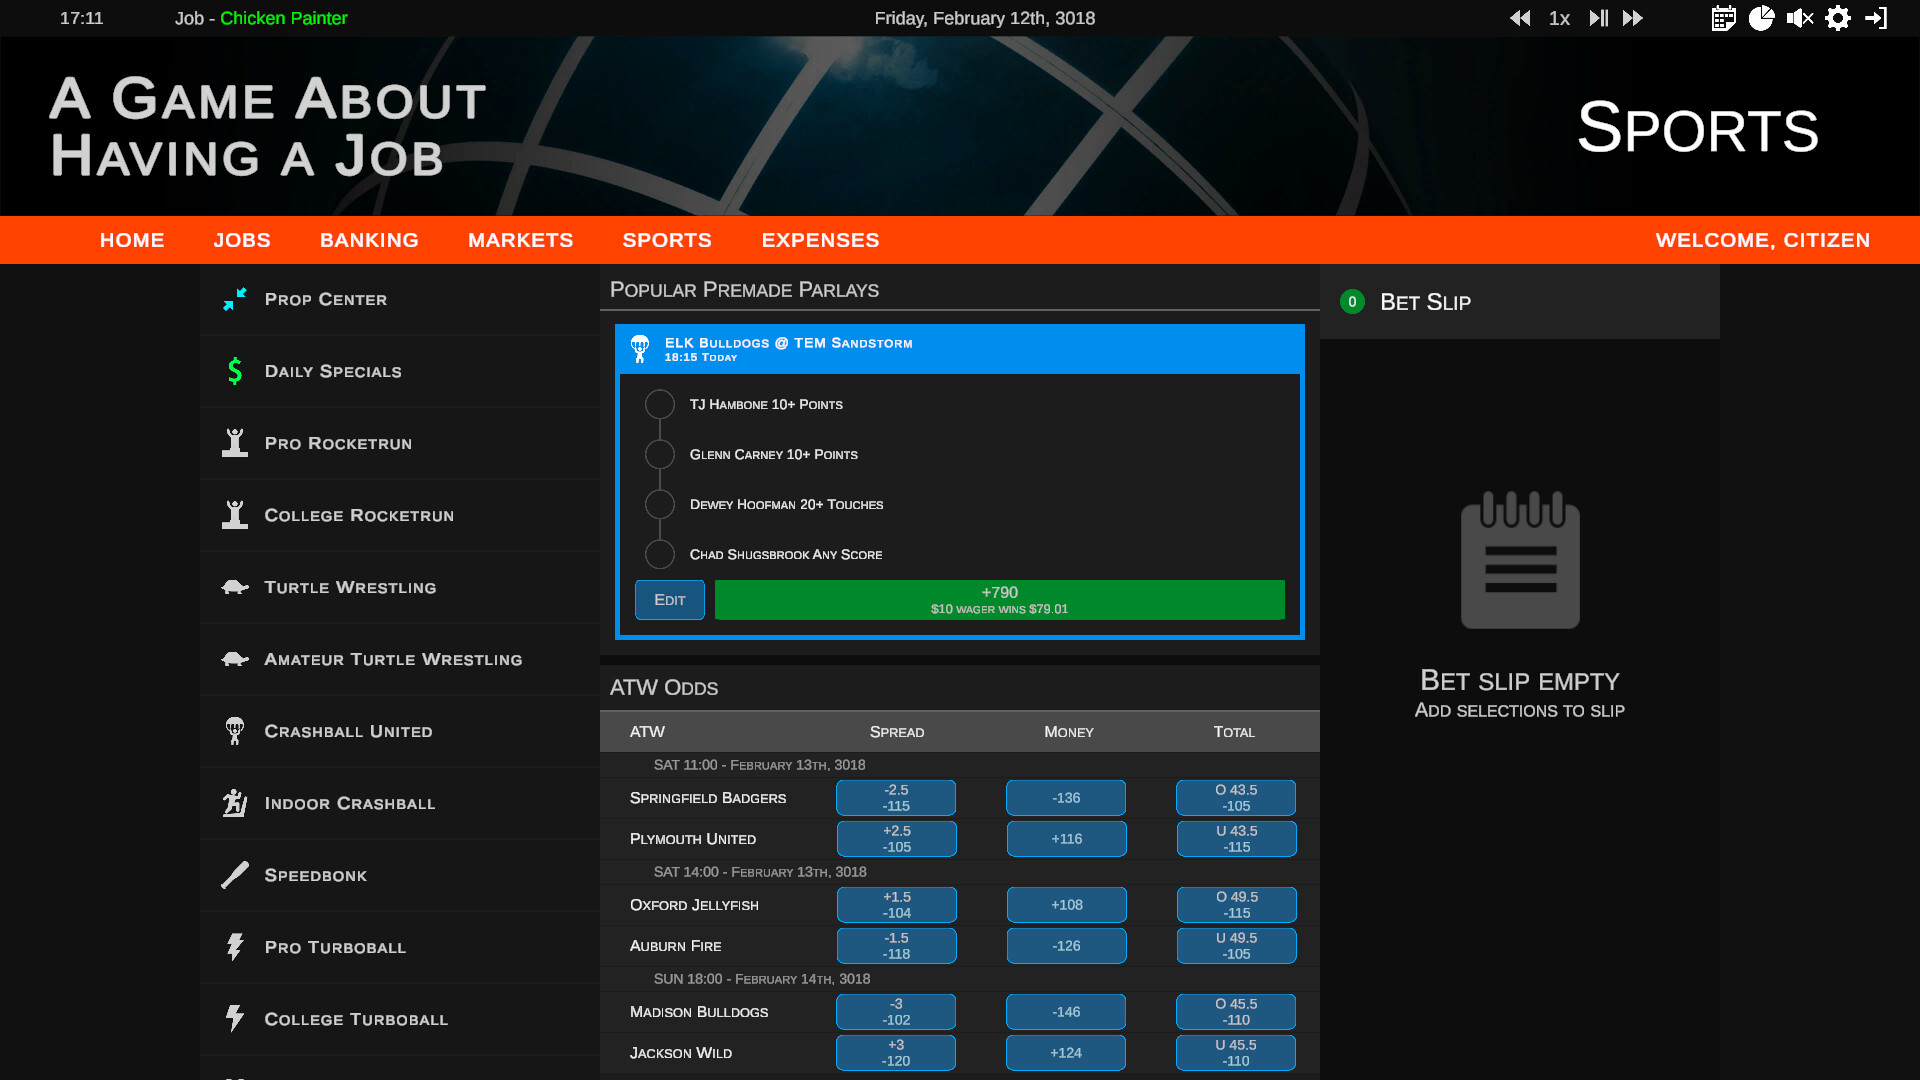Toggle the Chad Shugsbrook Any Score selection
The height and width of the screenshot is (1080, 1920).
pyautogui.click(x=659, y=554)
